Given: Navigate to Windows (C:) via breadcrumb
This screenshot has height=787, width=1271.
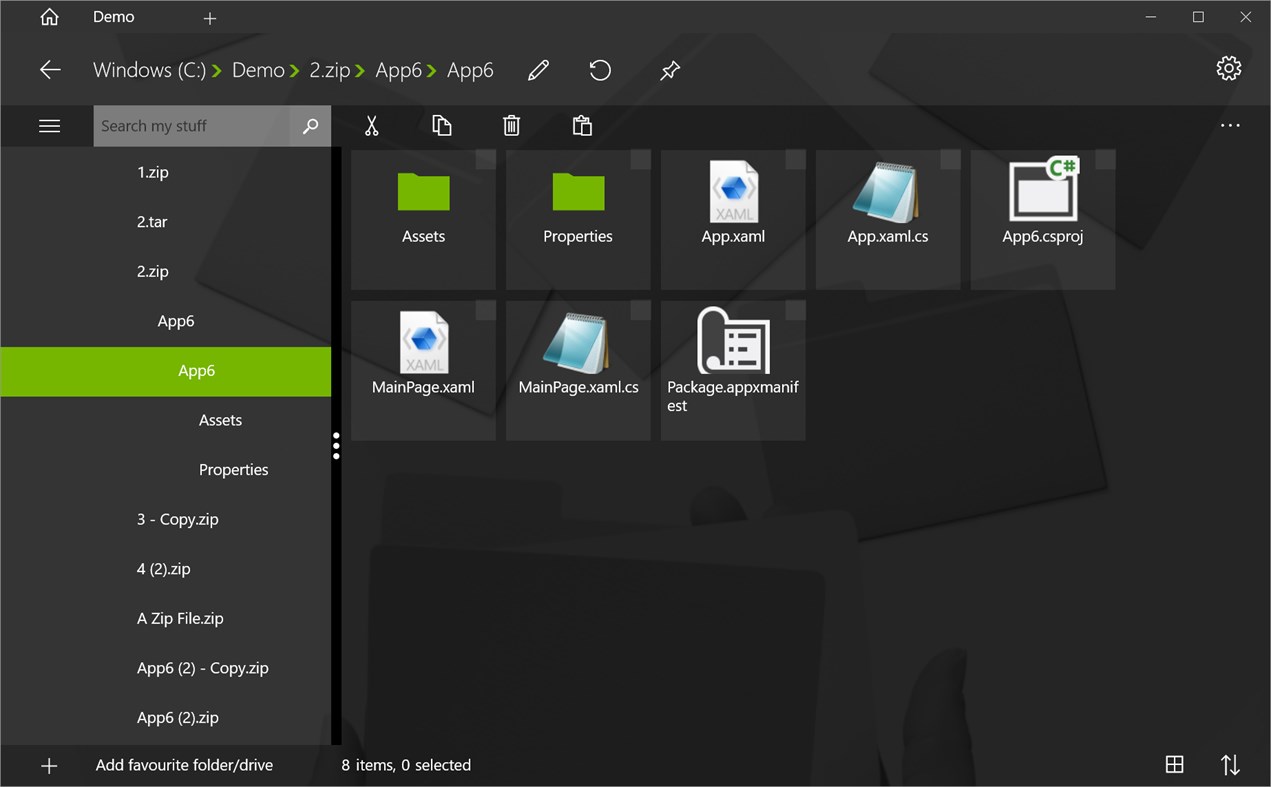Looking at the screenshot, I should point(152,70).
